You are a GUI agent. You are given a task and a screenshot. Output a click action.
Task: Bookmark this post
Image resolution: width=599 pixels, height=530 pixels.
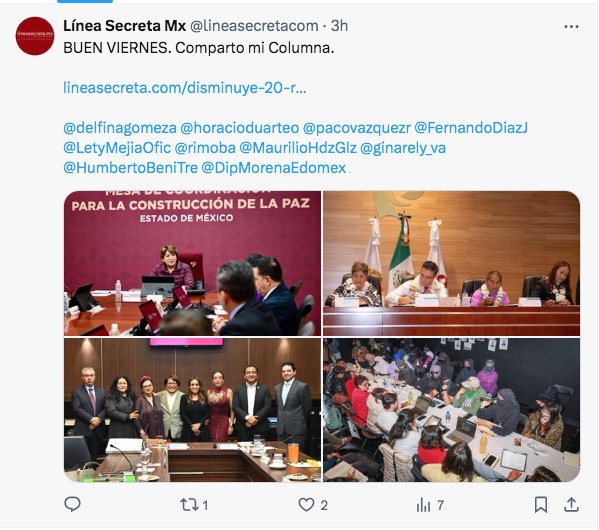coord(541,505)
